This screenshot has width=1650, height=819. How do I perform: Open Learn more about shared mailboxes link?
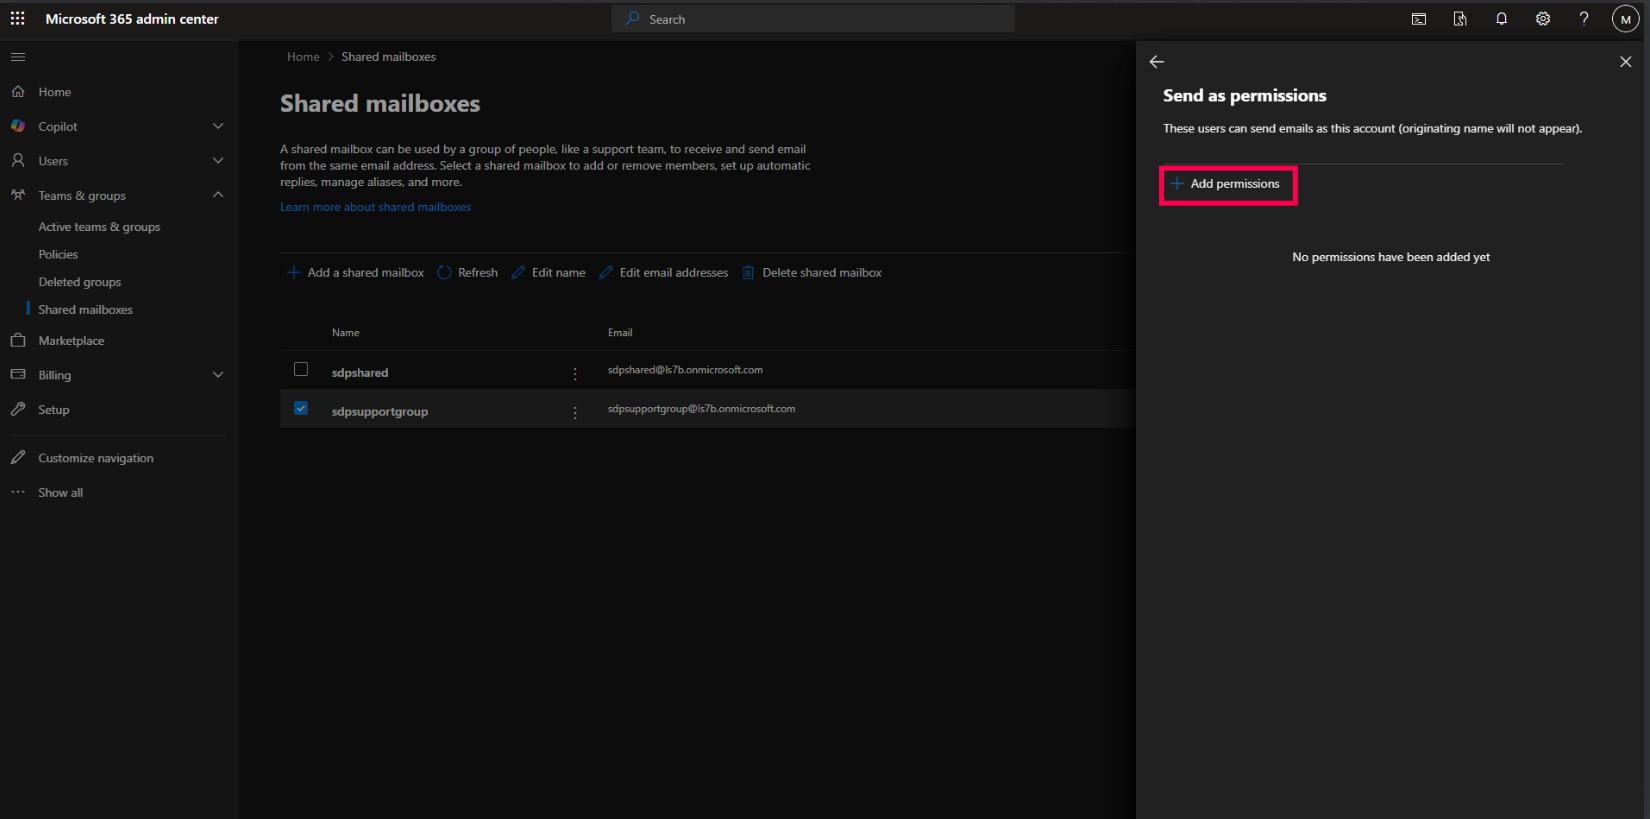pyautogui.click(x=375, y=207)
